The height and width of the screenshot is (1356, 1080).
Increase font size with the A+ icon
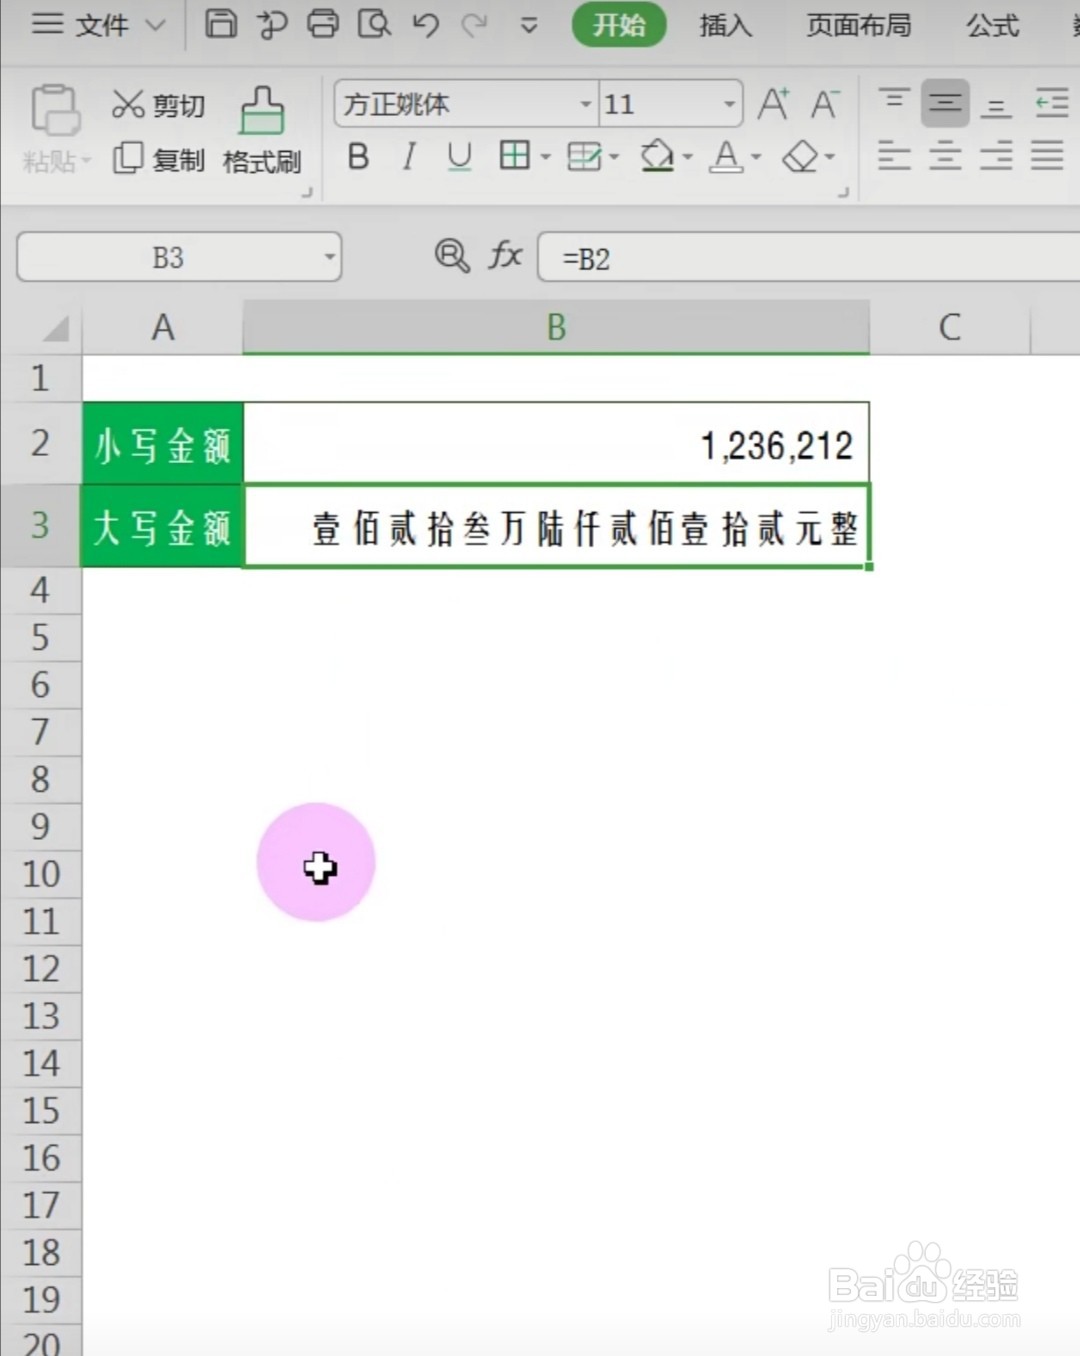click(772, 103)
